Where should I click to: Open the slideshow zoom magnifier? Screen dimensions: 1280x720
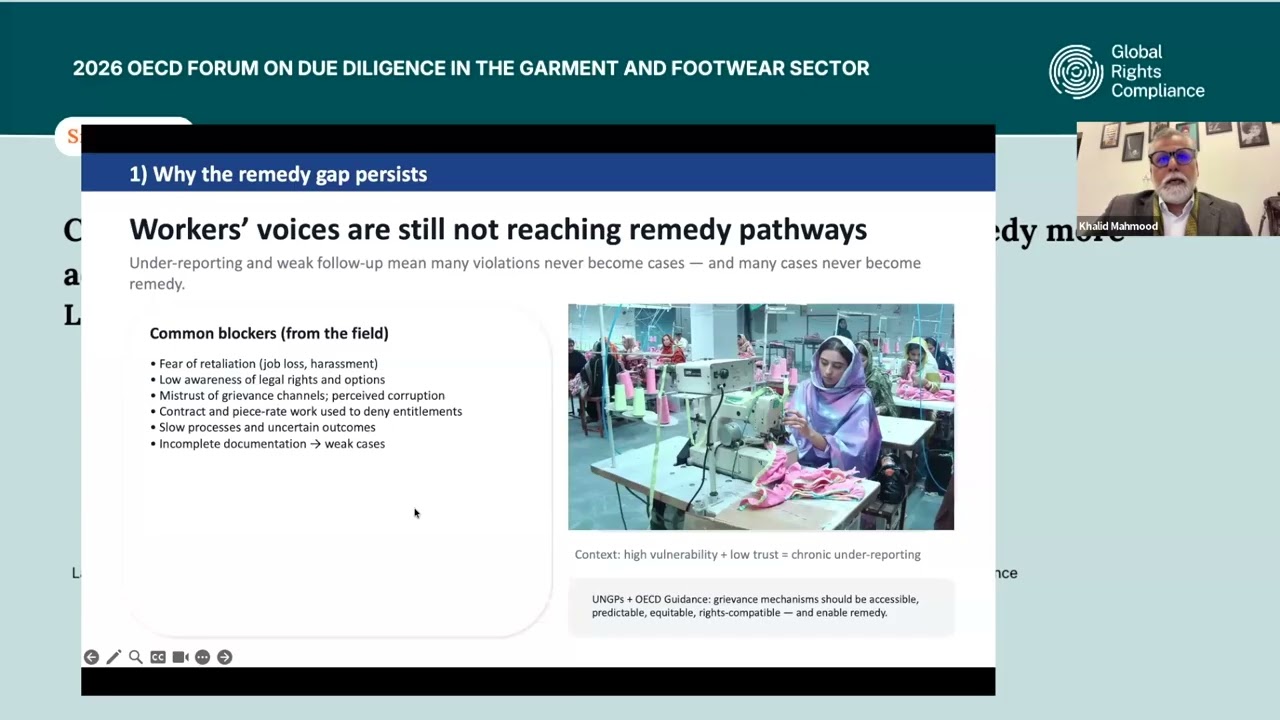135,657
